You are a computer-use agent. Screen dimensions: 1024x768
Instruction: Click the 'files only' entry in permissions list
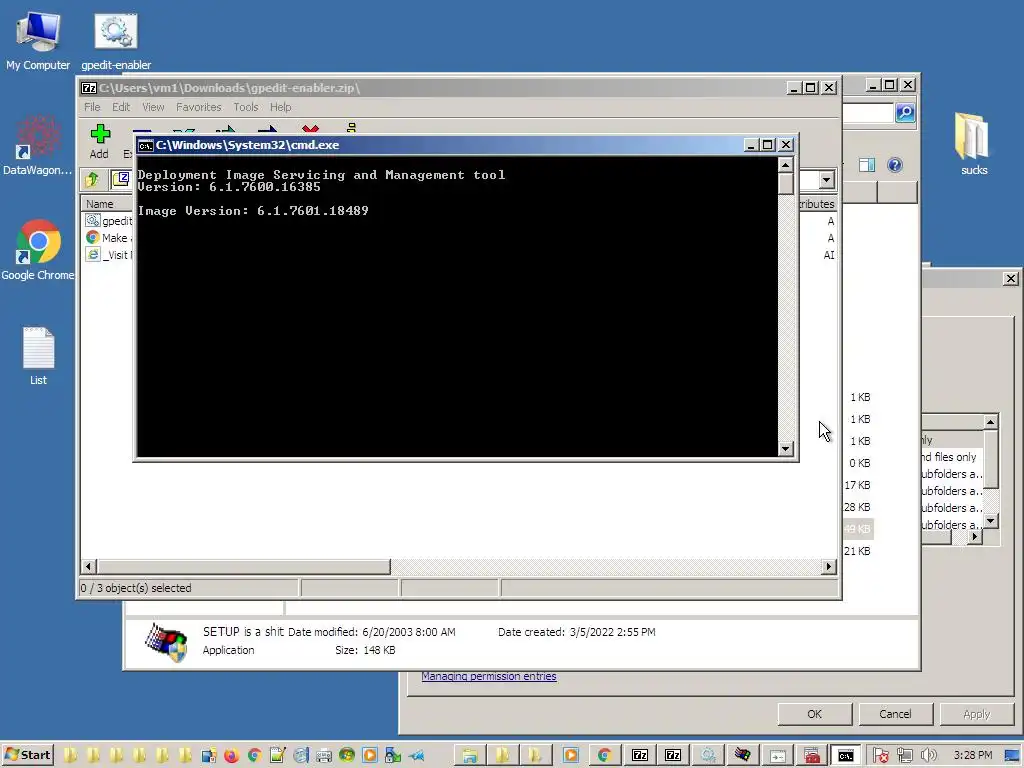pos(950,457)
